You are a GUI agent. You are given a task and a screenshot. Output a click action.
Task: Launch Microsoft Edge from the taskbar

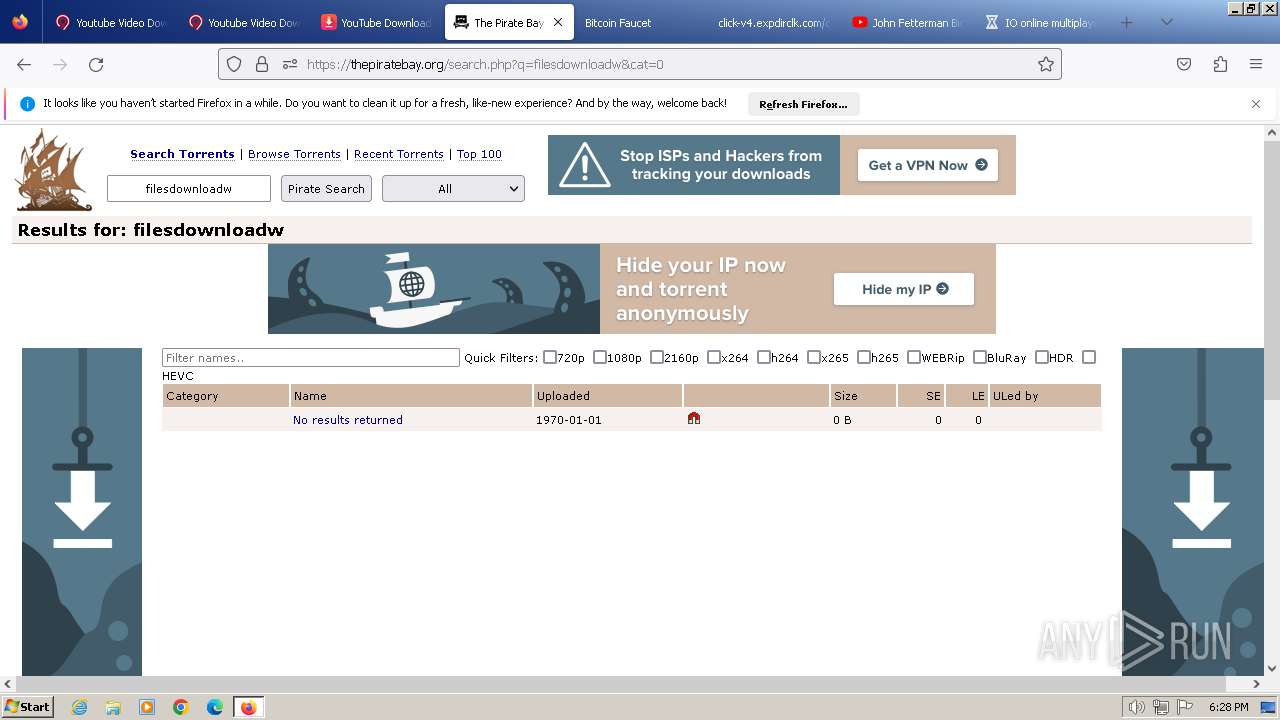pyautogui.click(x=215, y=707)
